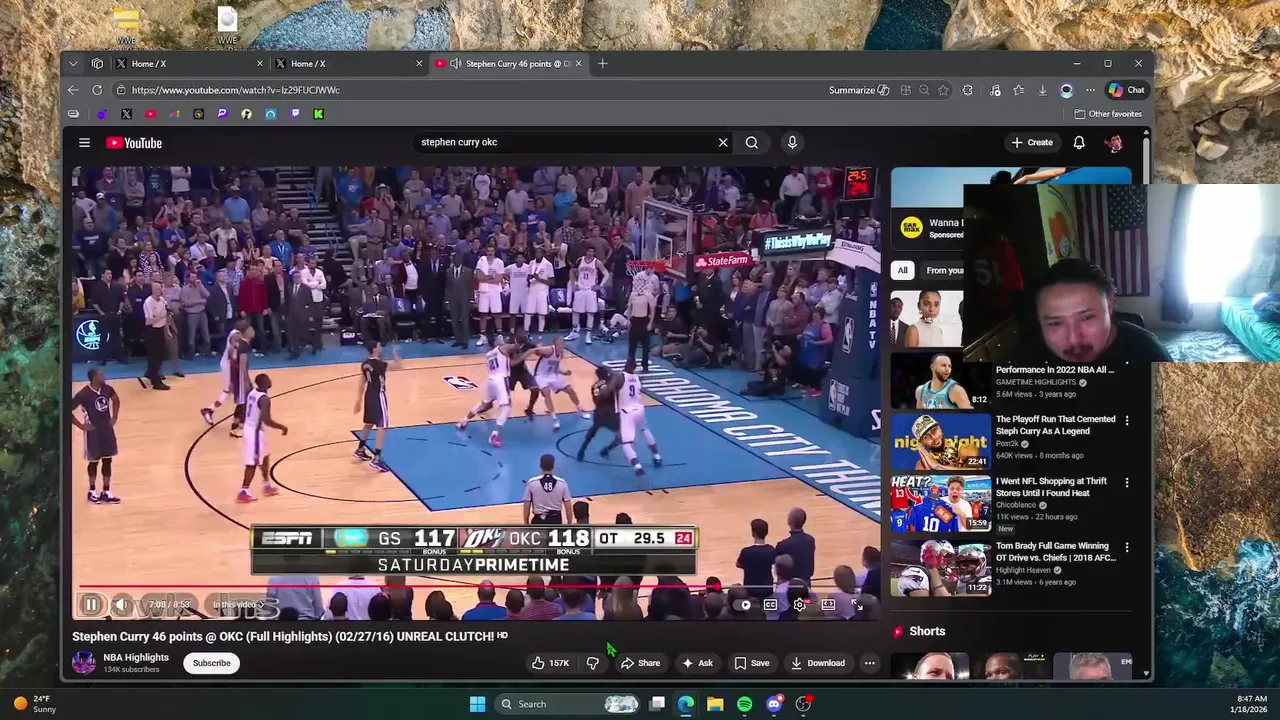Close the first 'Home / X' tab
This screenshot has width=1280, height=720.
[260, 64]
